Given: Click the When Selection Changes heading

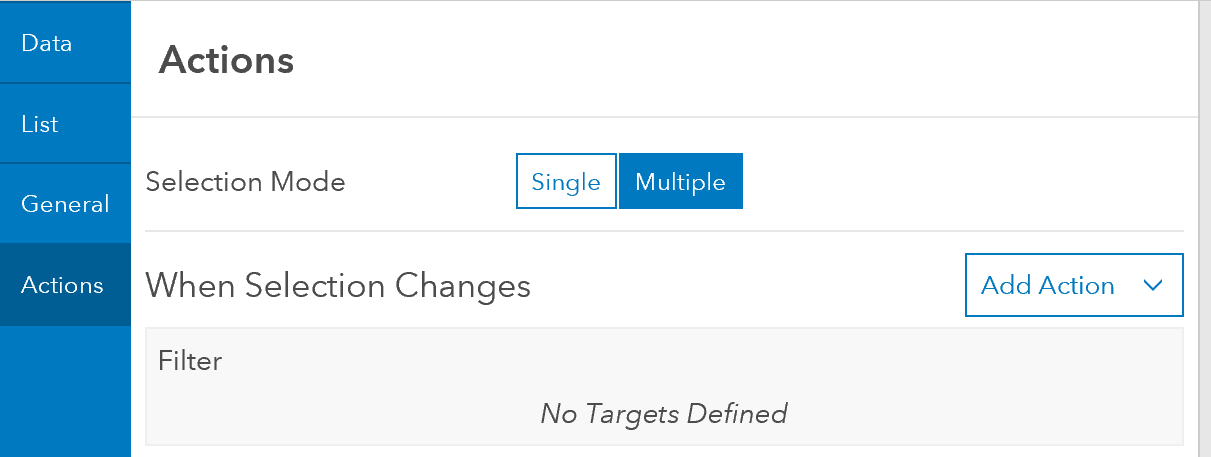Looking at the screenshot, I should point(338,286).
